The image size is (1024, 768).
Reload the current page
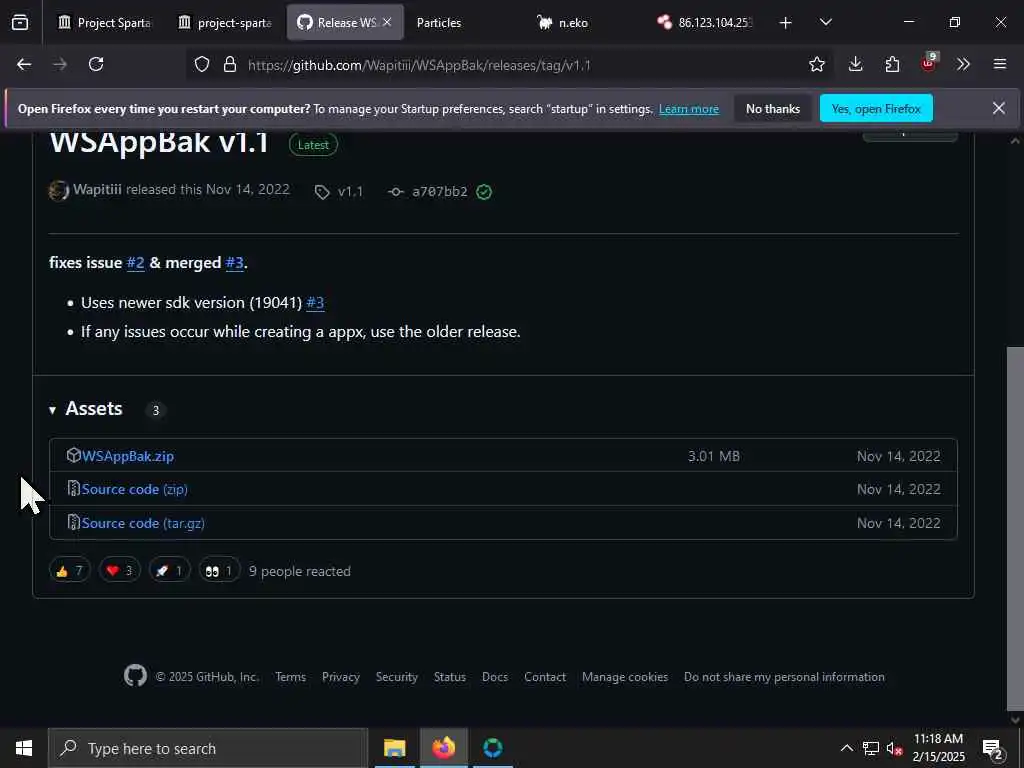[96, 64]
